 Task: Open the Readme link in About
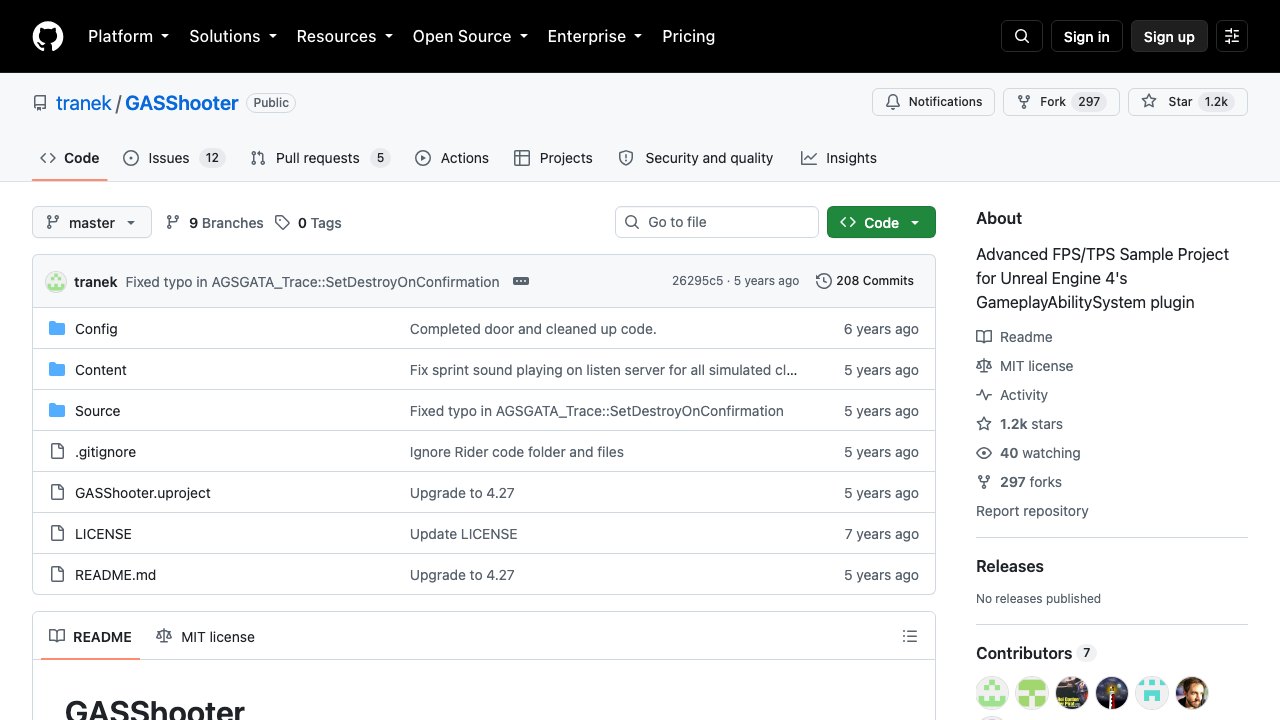[1014, 337]
